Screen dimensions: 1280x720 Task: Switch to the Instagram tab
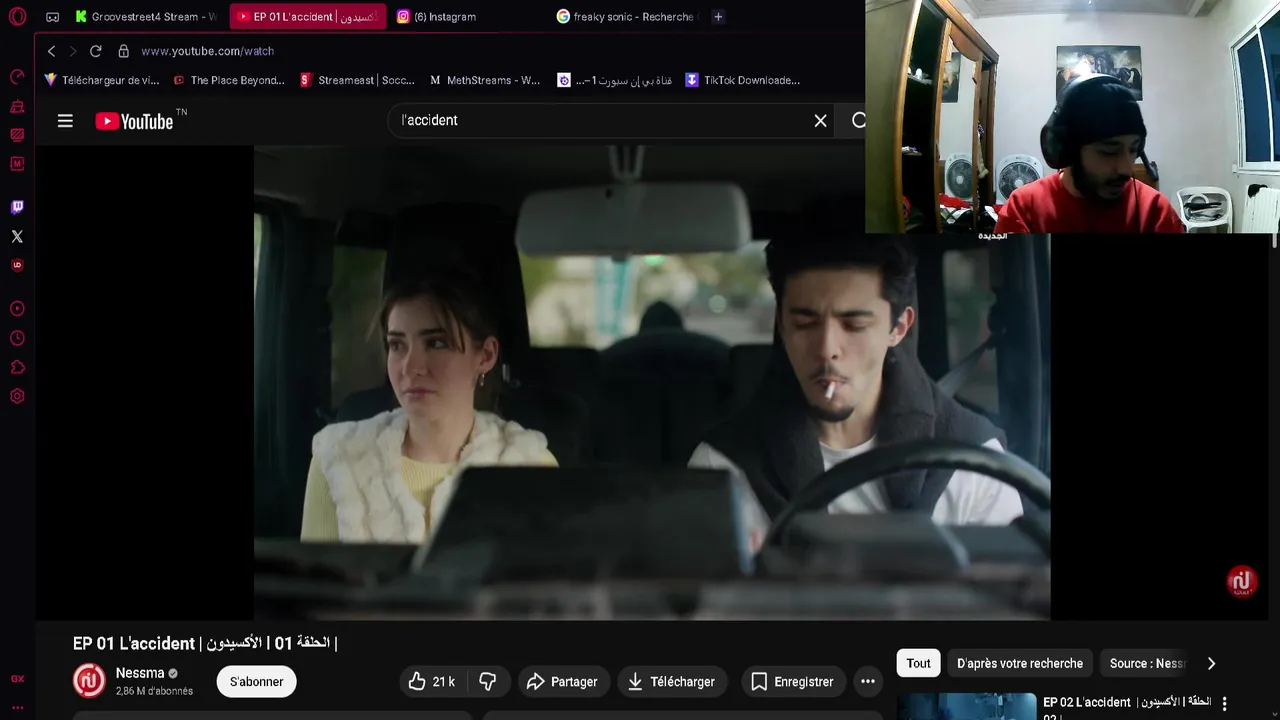pyautogui.click(x=466, y=17)
